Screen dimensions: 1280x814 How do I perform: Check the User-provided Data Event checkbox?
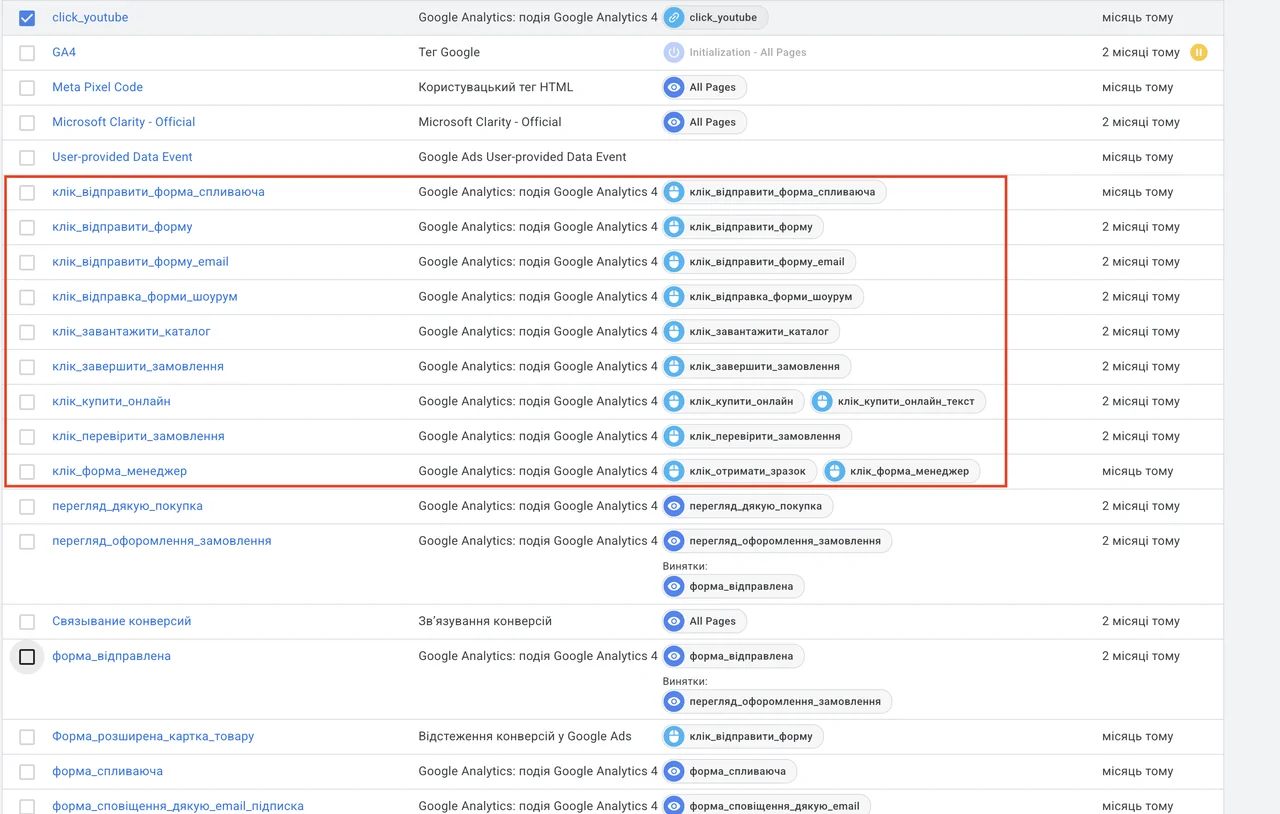(x=27, y=158)
